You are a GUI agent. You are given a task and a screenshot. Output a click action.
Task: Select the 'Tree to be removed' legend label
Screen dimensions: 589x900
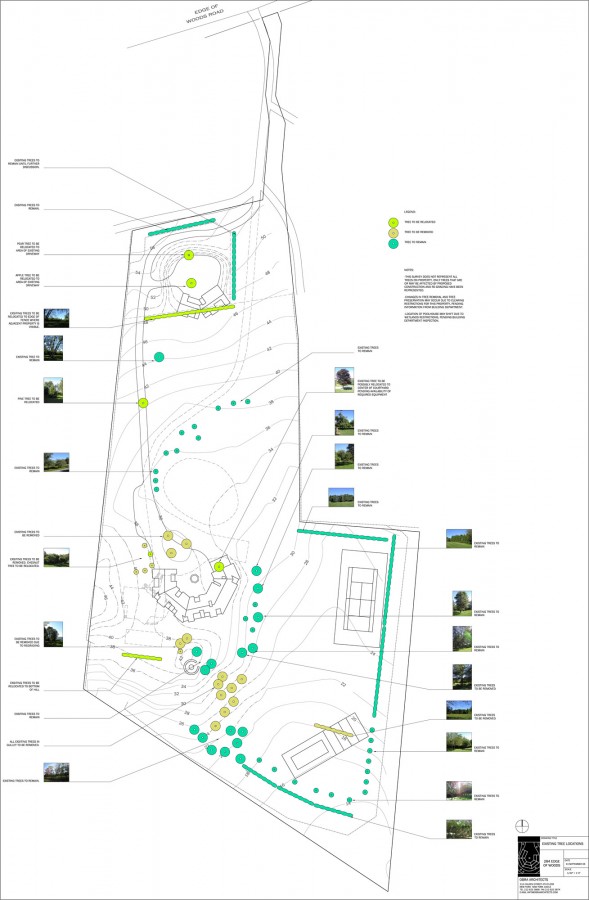(x=418, y=232)
